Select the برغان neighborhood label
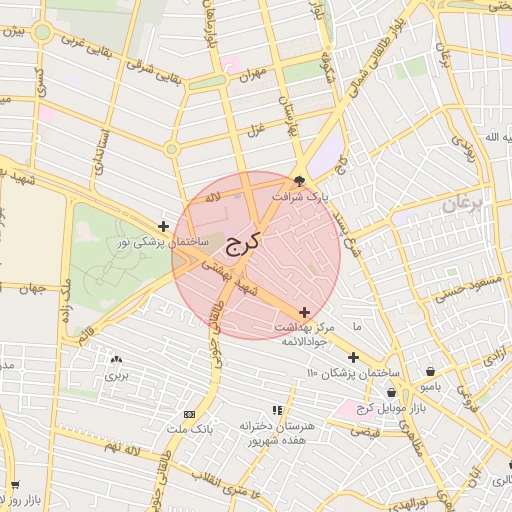Screen dimensions: 512x512 point(462,204)
